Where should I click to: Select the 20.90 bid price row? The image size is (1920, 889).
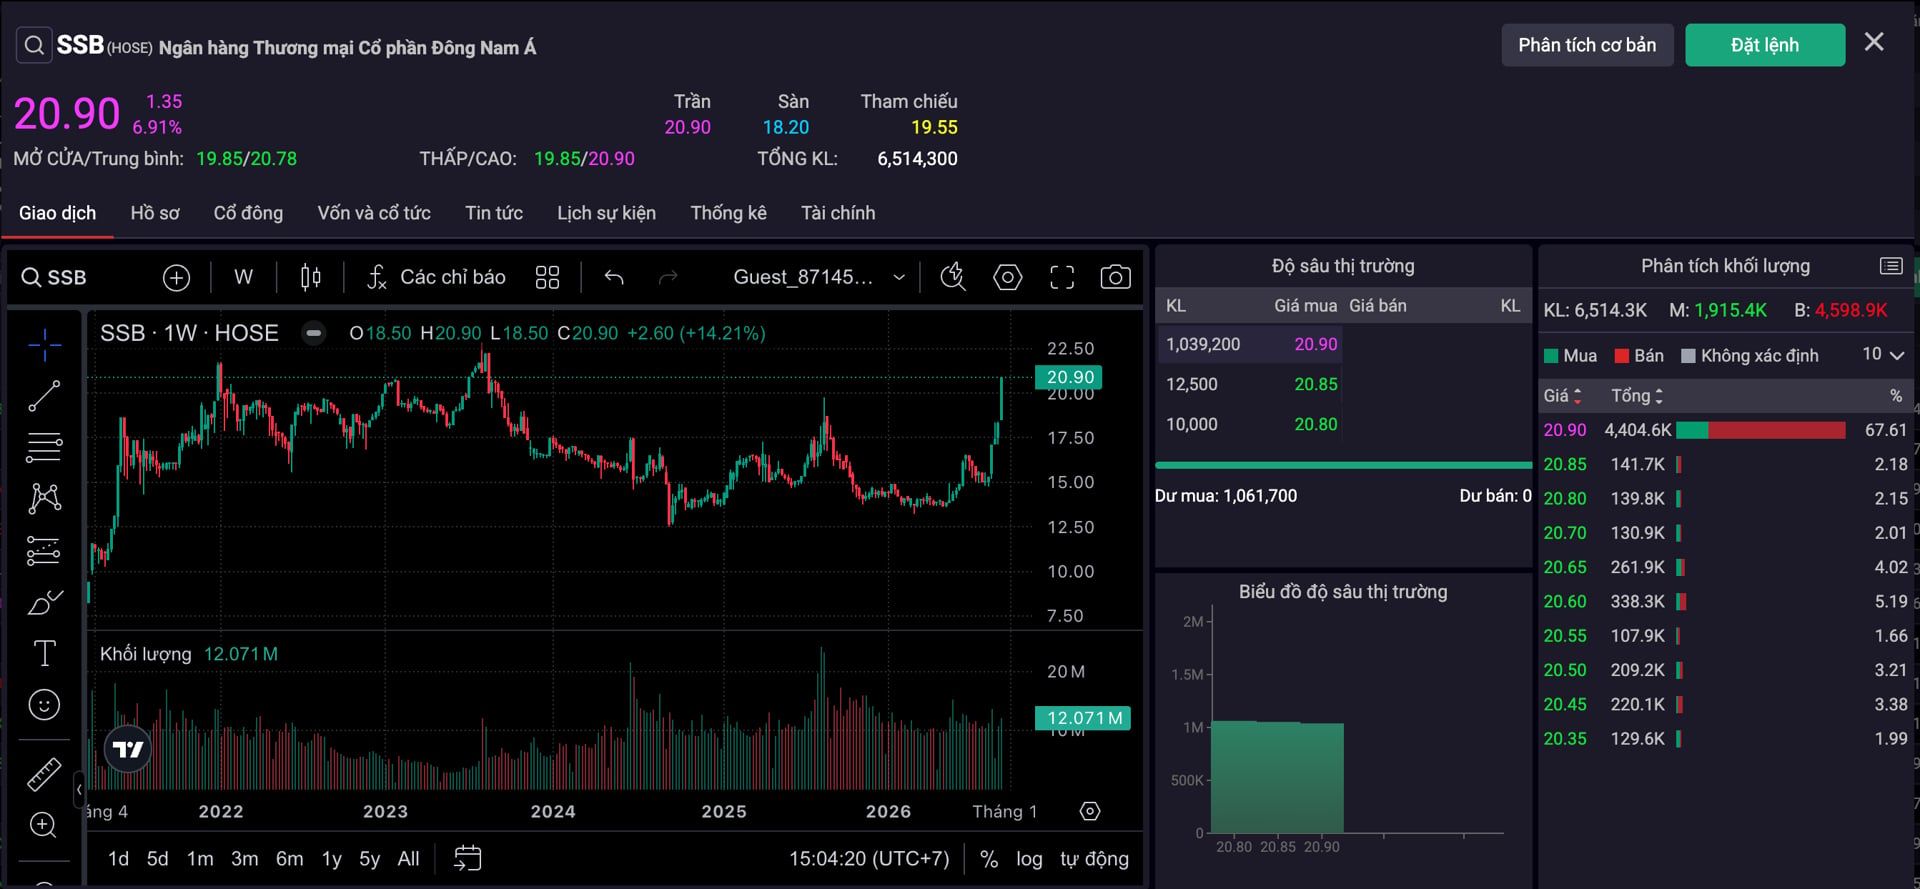(x=1250, y=344)
